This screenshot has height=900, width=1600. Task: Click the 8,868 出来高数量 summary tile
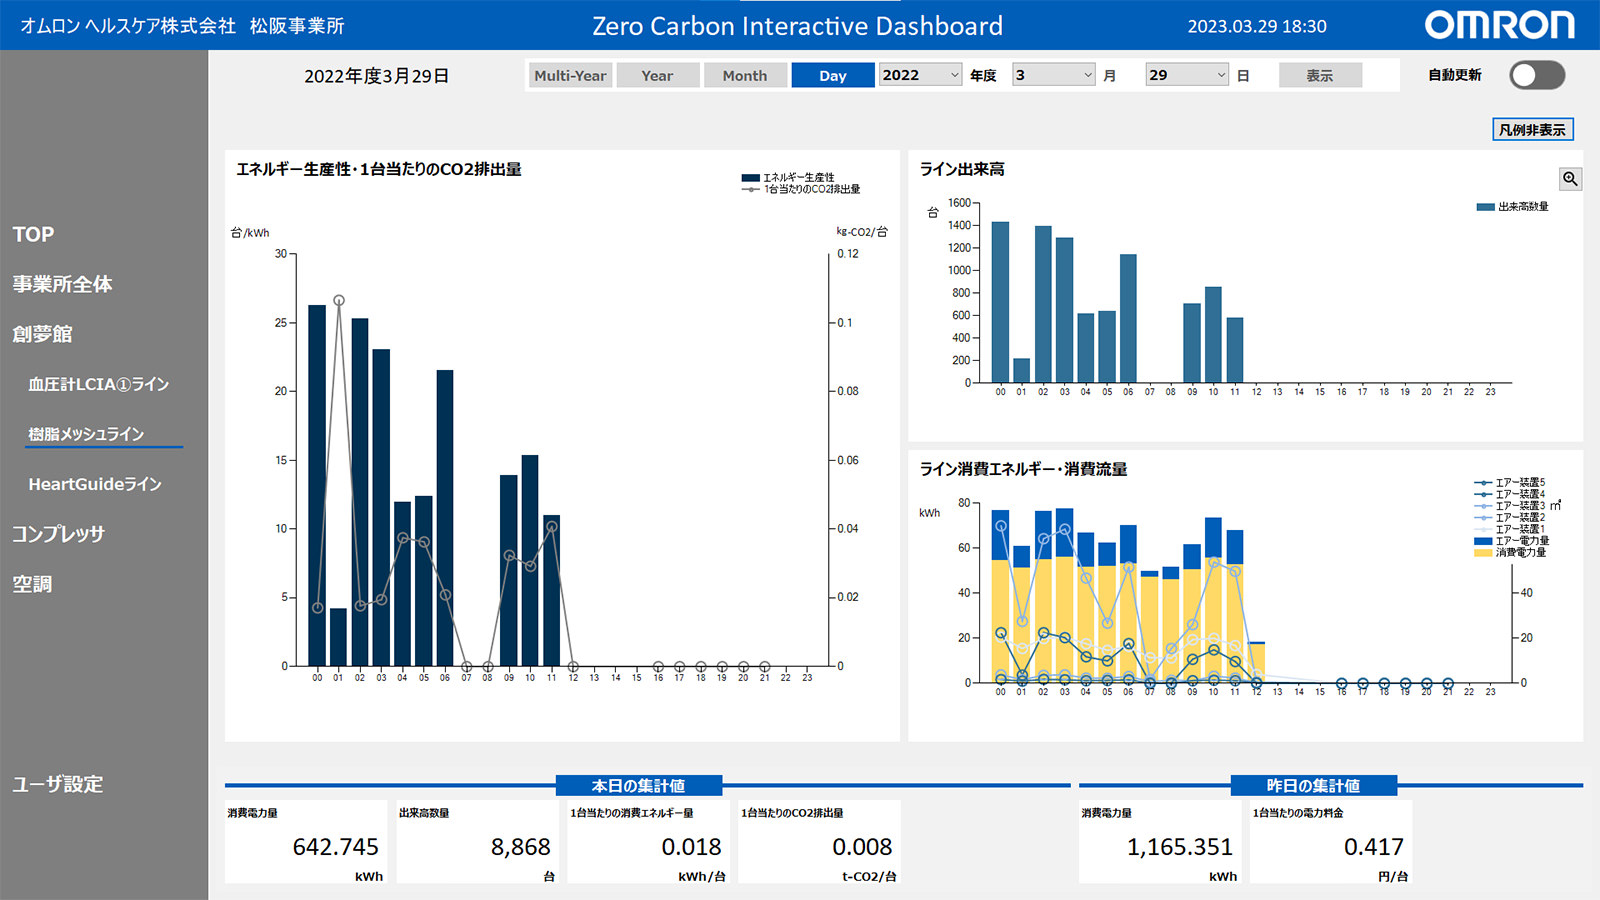(x=477, y=841)
